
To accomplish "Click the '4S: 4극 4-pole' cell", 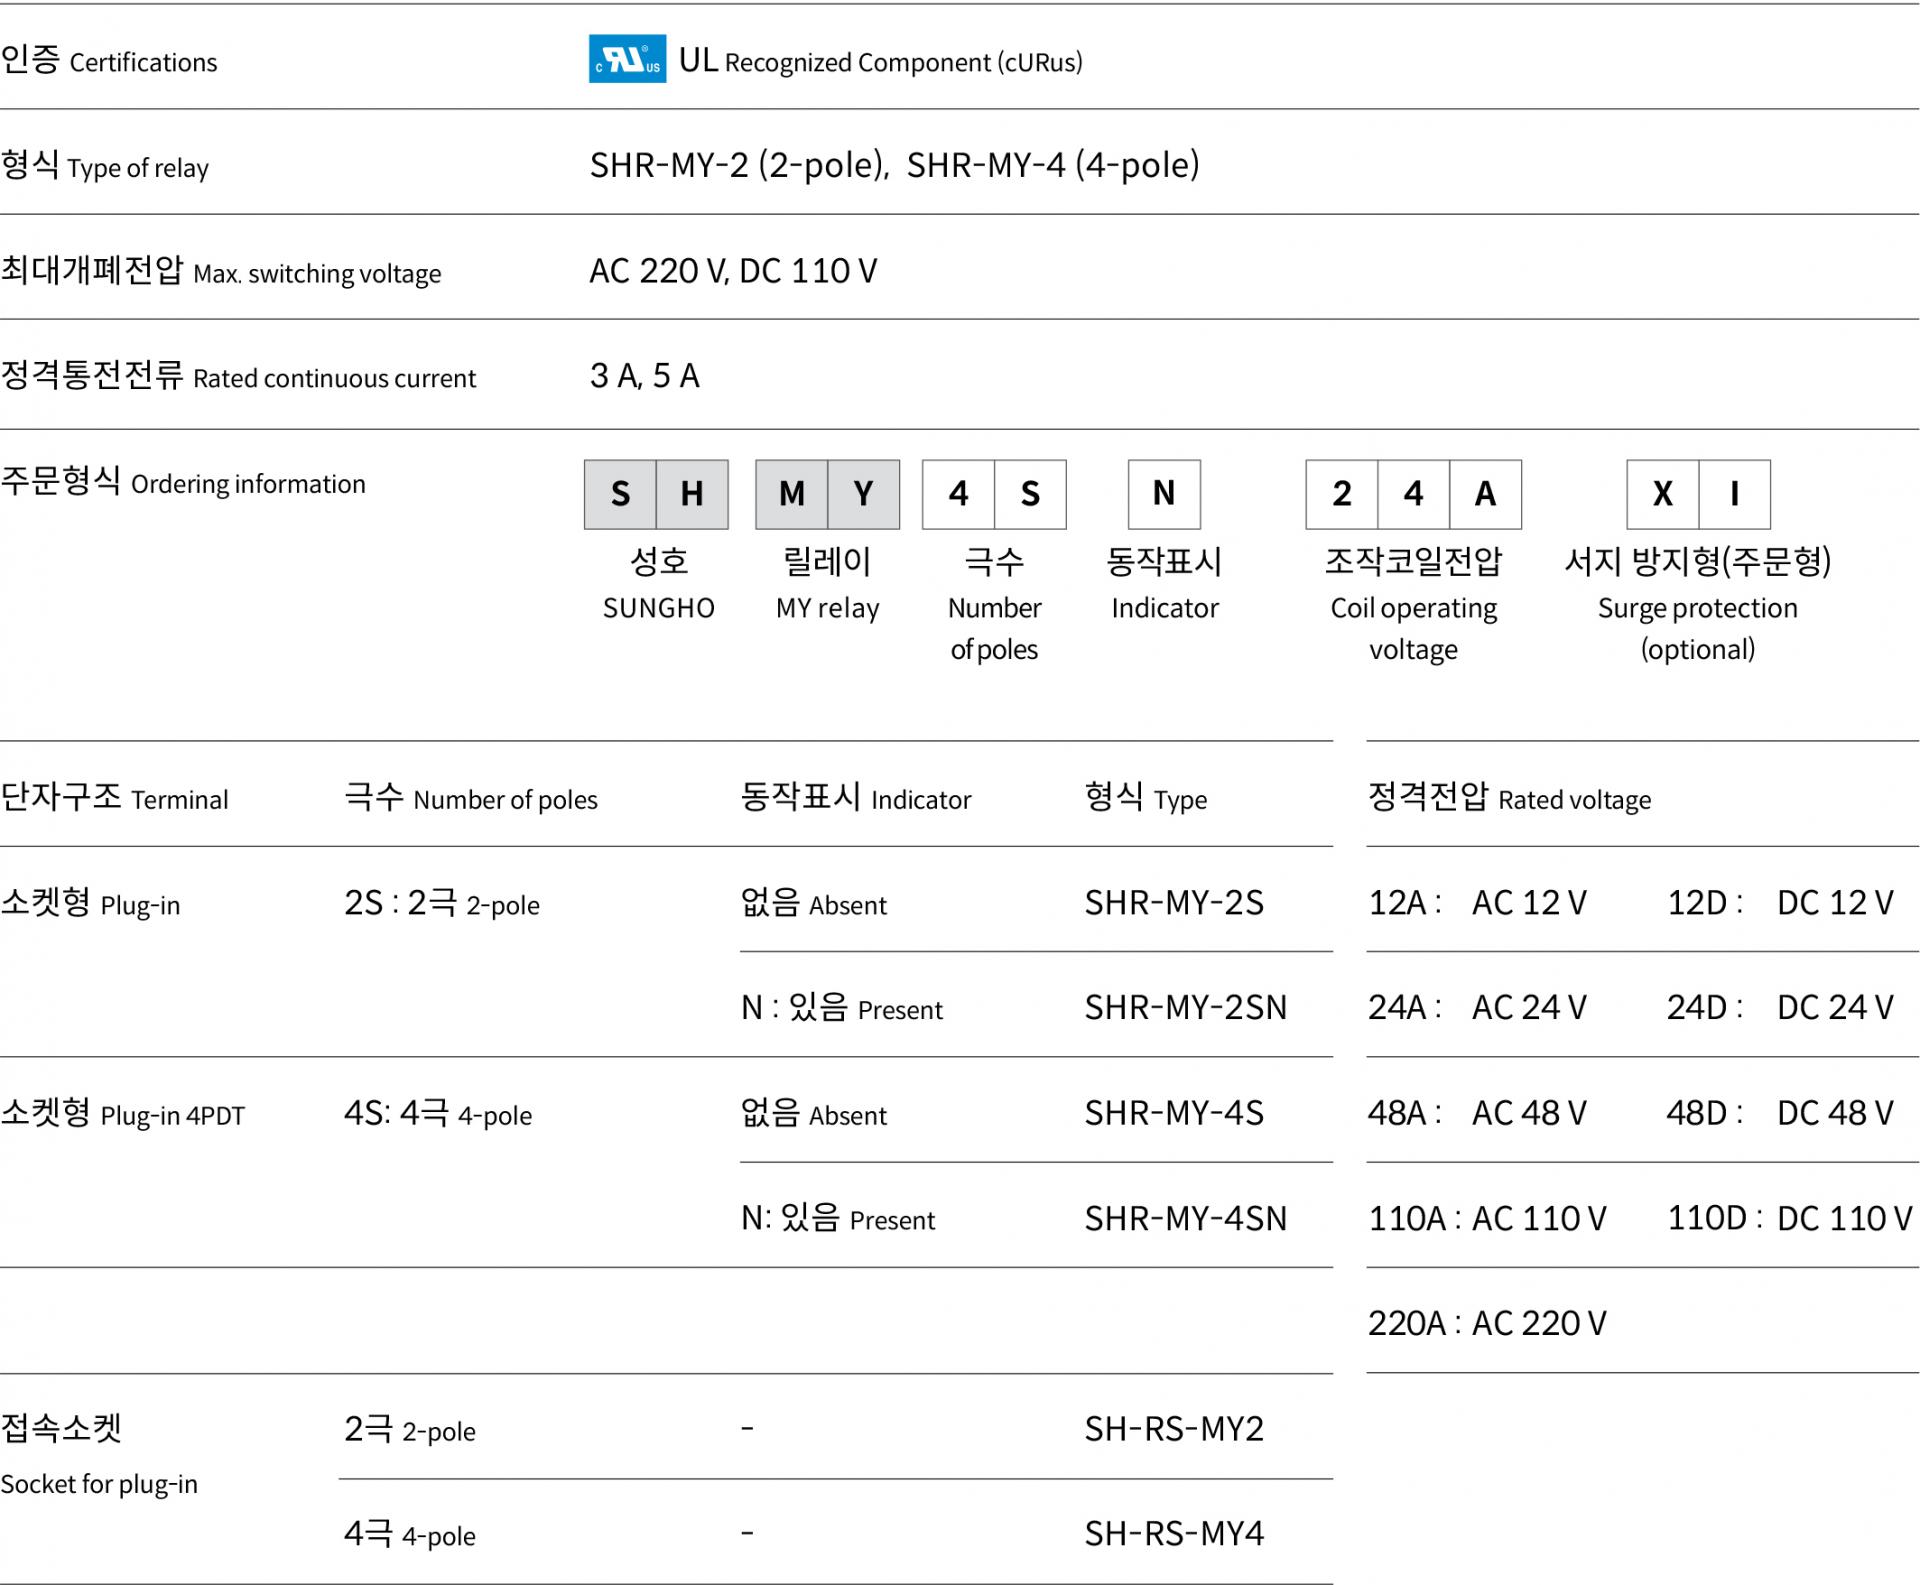I will pos(438,1113).
